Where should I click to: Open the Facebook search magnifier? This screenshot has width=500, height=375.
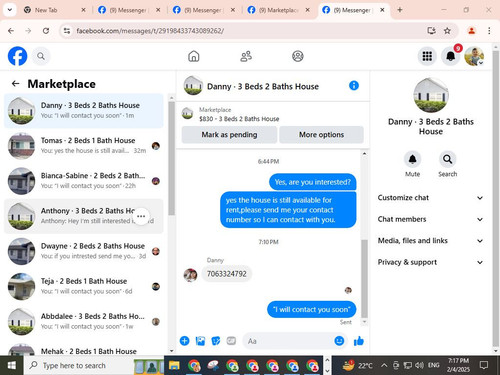41,56
